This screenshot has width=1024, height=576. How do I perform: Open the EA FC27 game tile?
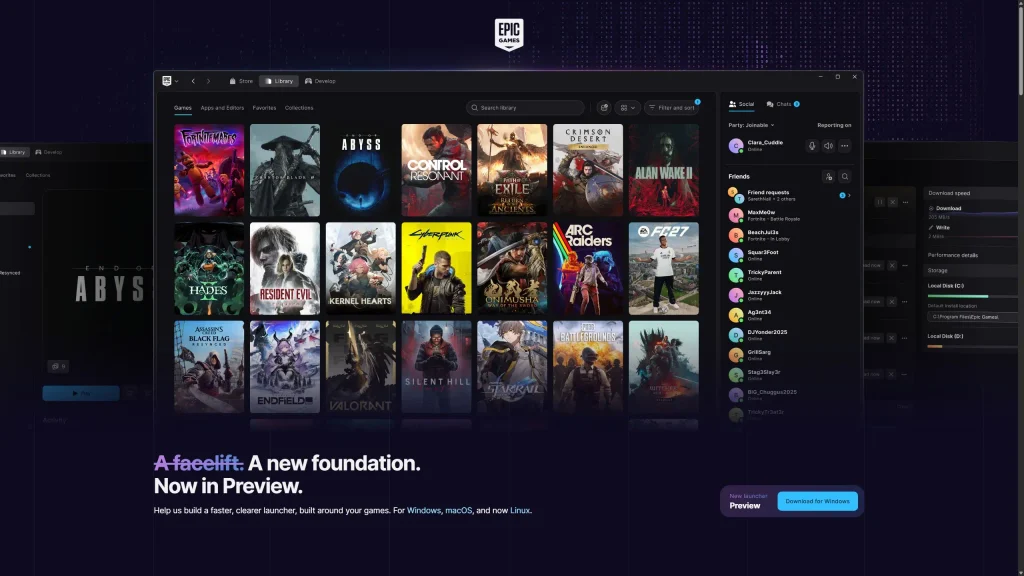664,268
